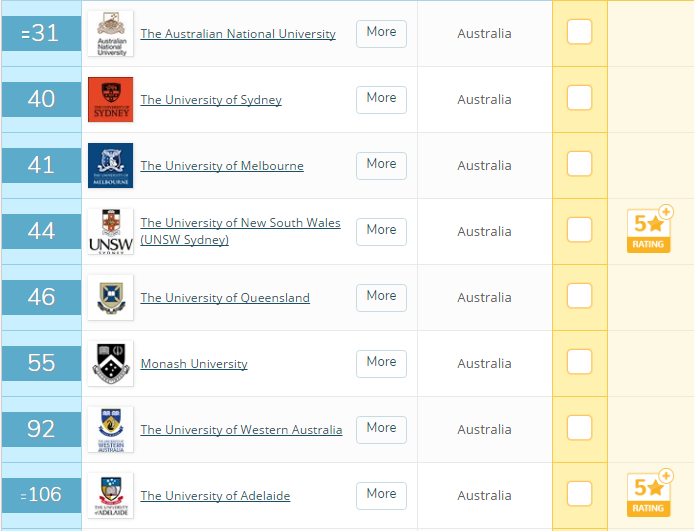Click the Monash University crest
Screen dimensions: 695x531
(110, 363)
